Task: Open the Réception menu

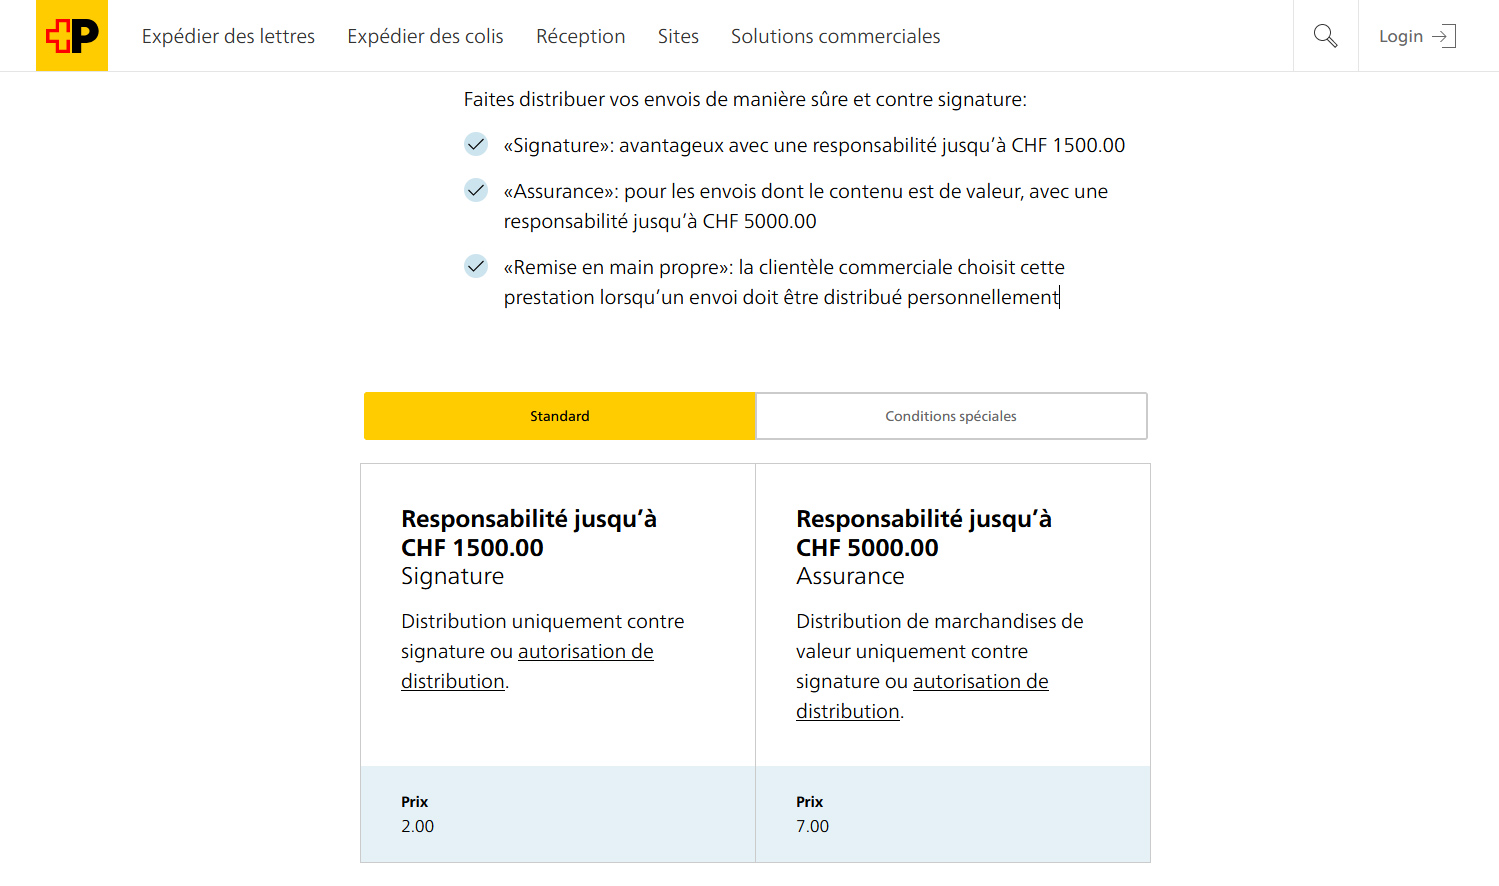Action: pos(580,36)
